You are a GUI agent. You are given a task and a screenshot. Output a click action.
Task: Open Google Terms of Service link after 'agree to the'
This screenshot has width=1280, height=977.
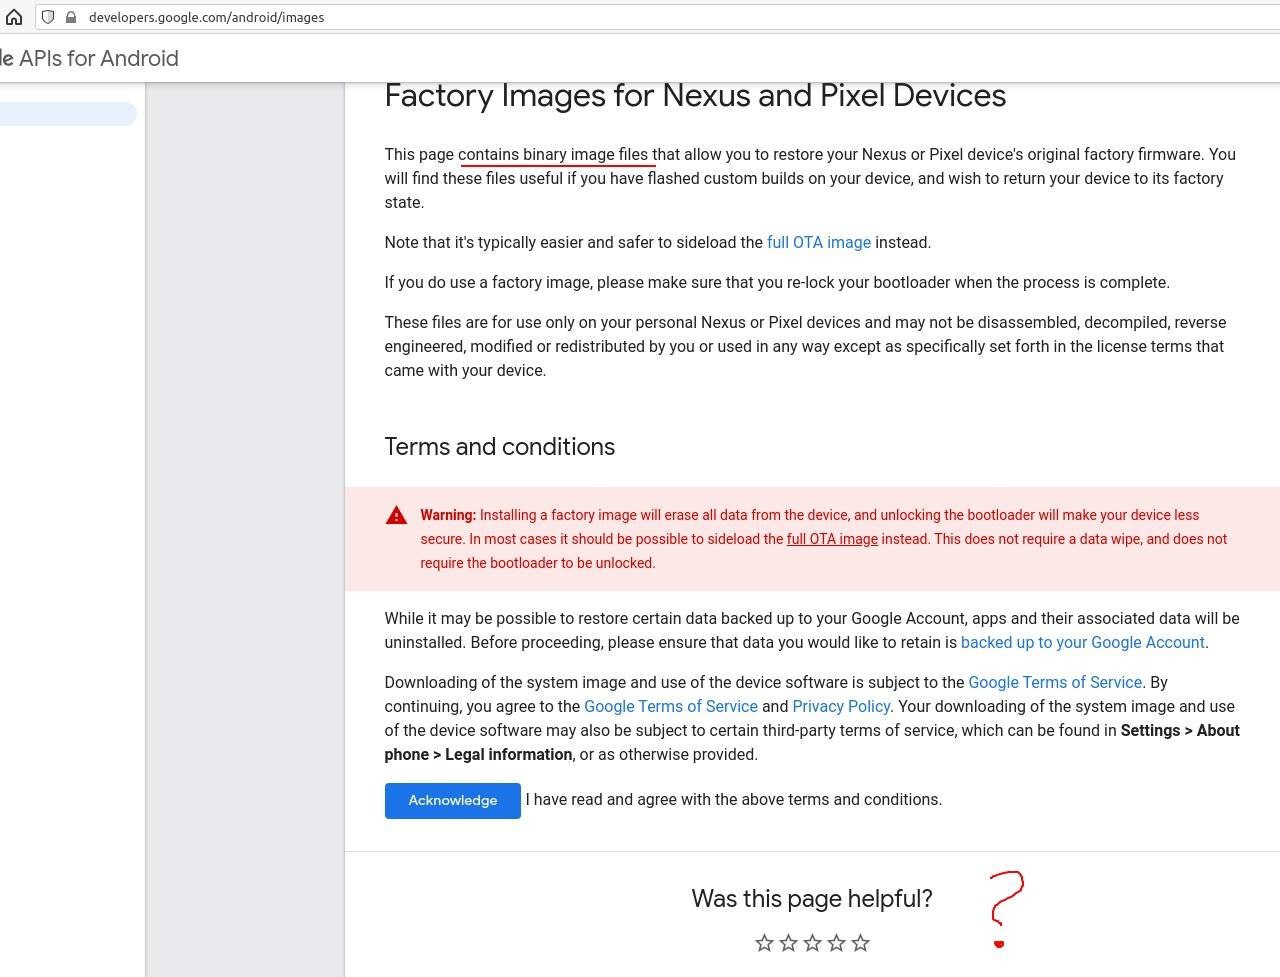click(671, 706)
